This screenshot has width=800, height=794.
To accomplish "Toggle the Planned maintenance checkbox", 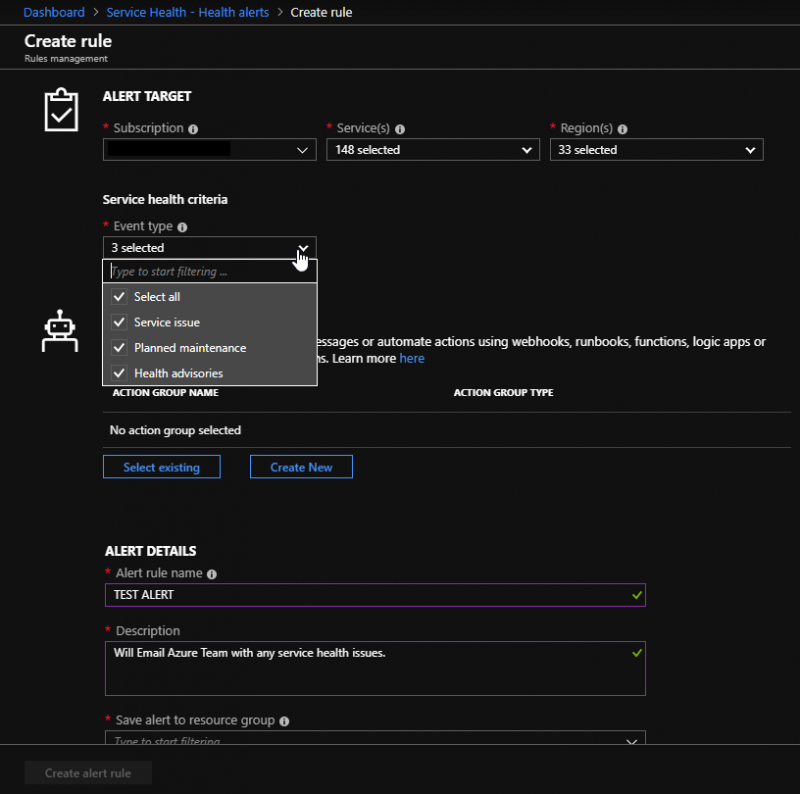I will 120,346.
